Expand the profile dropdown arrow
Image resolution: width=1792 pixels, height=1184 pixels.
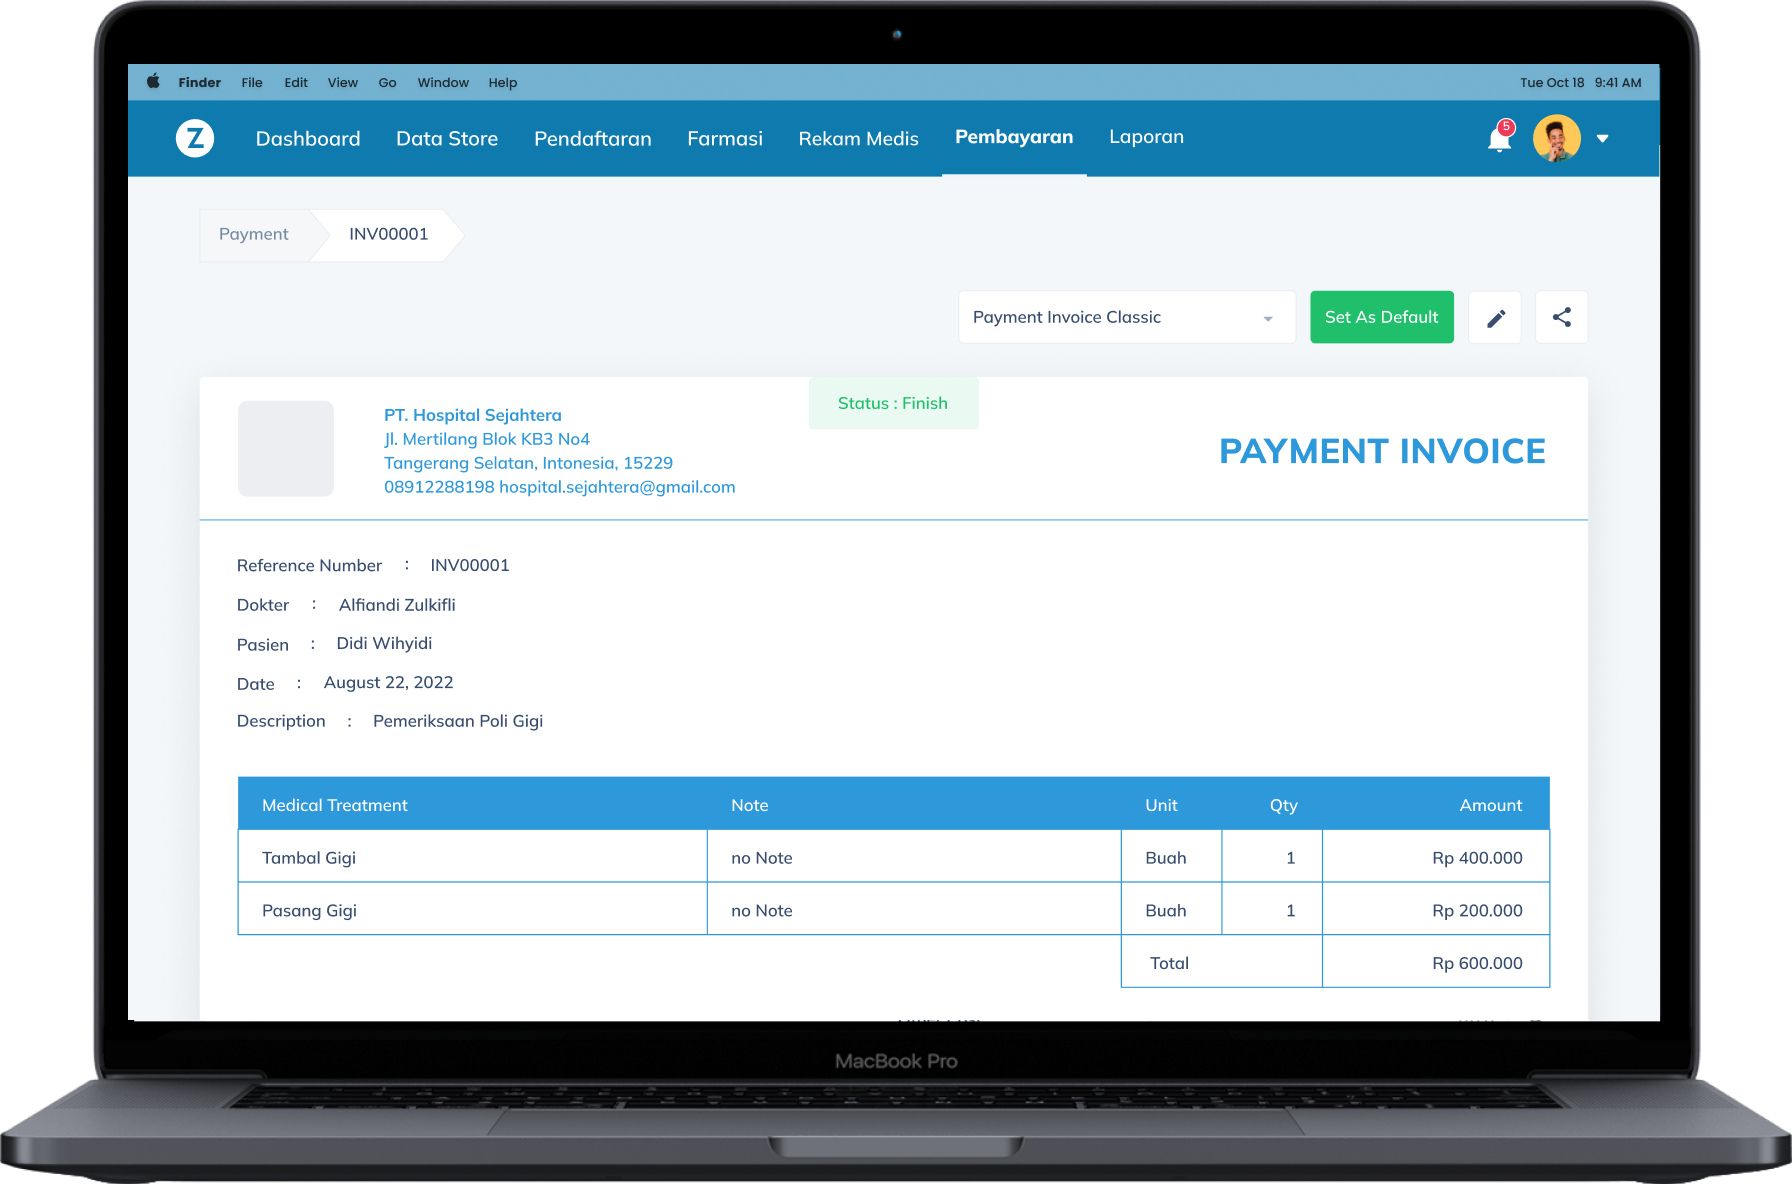[1603, 139]
